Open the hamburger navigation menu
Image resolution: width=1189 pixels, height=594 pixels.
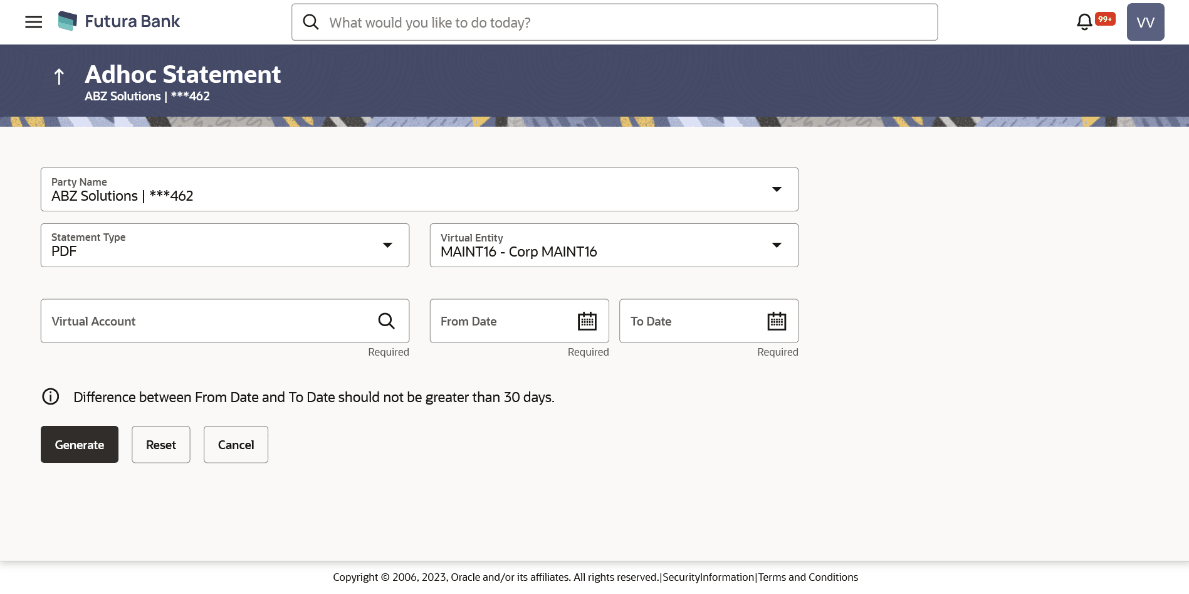(33, 22)
